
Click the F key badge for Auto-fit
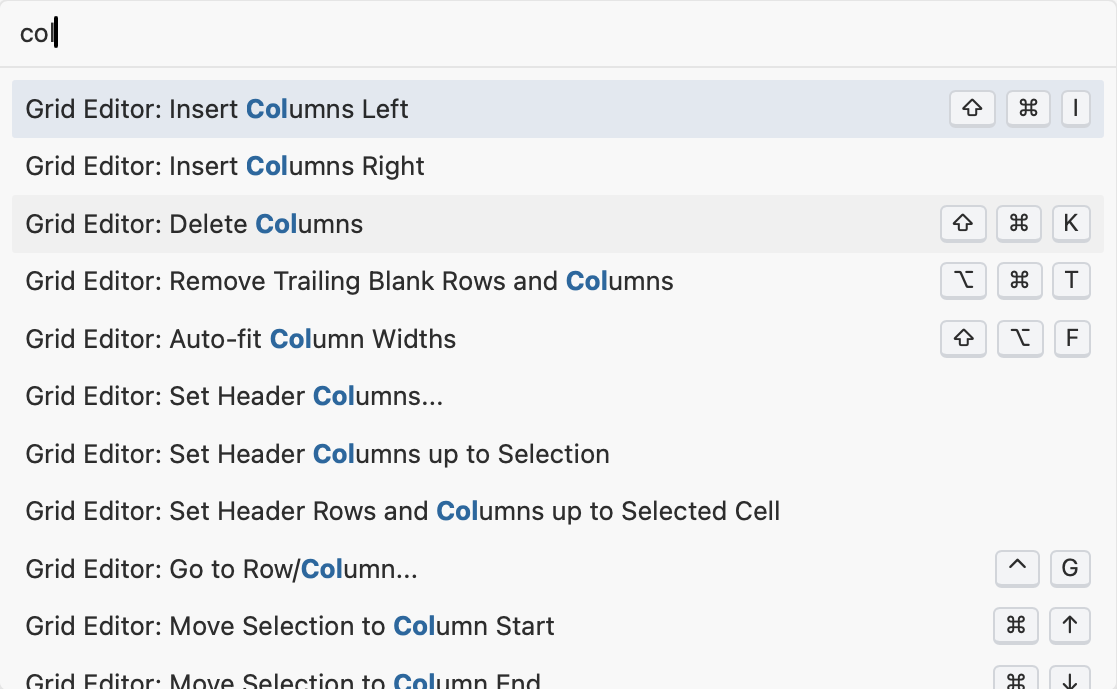pos(1071,338)
